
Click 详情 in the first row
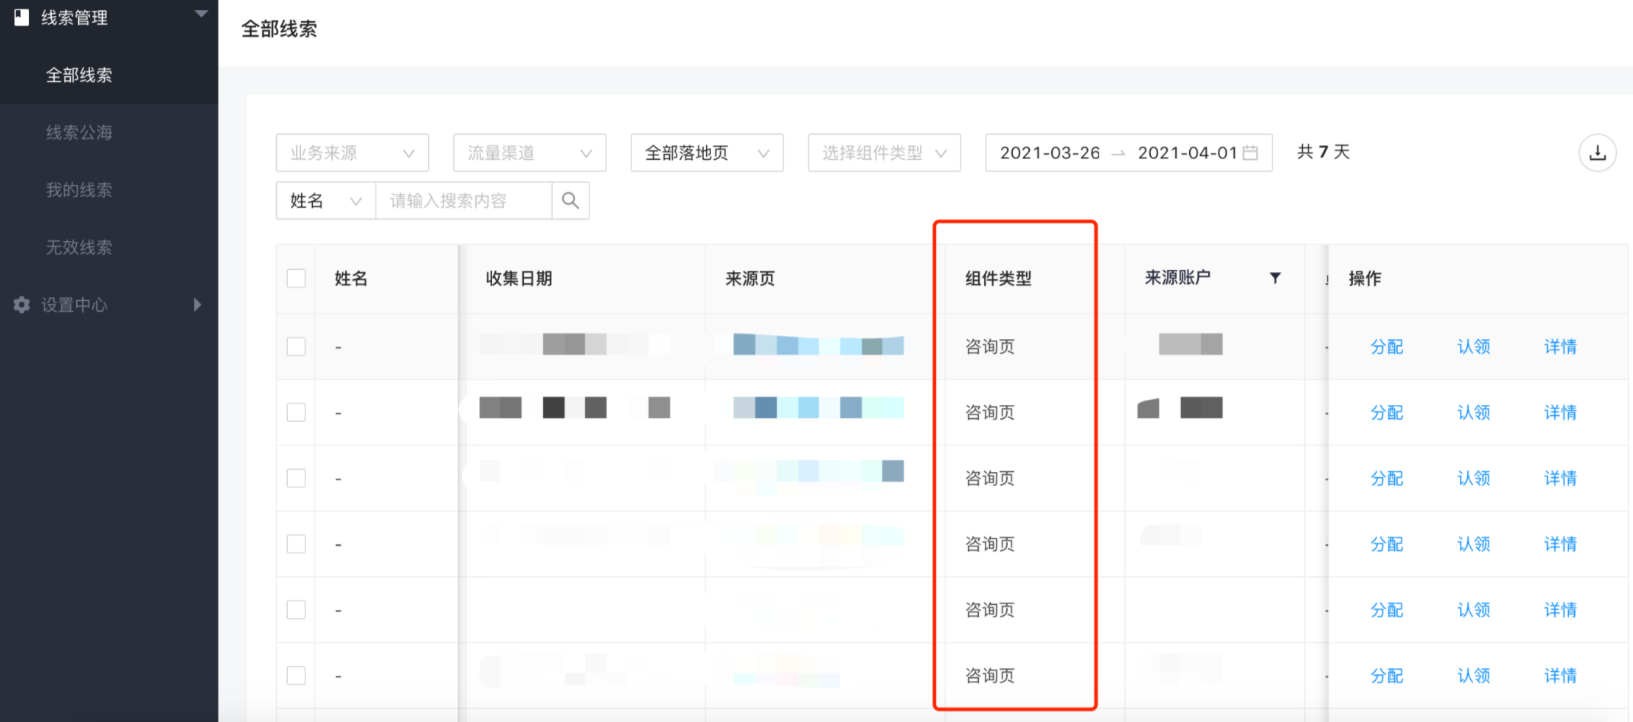[x=1560, y=347]
